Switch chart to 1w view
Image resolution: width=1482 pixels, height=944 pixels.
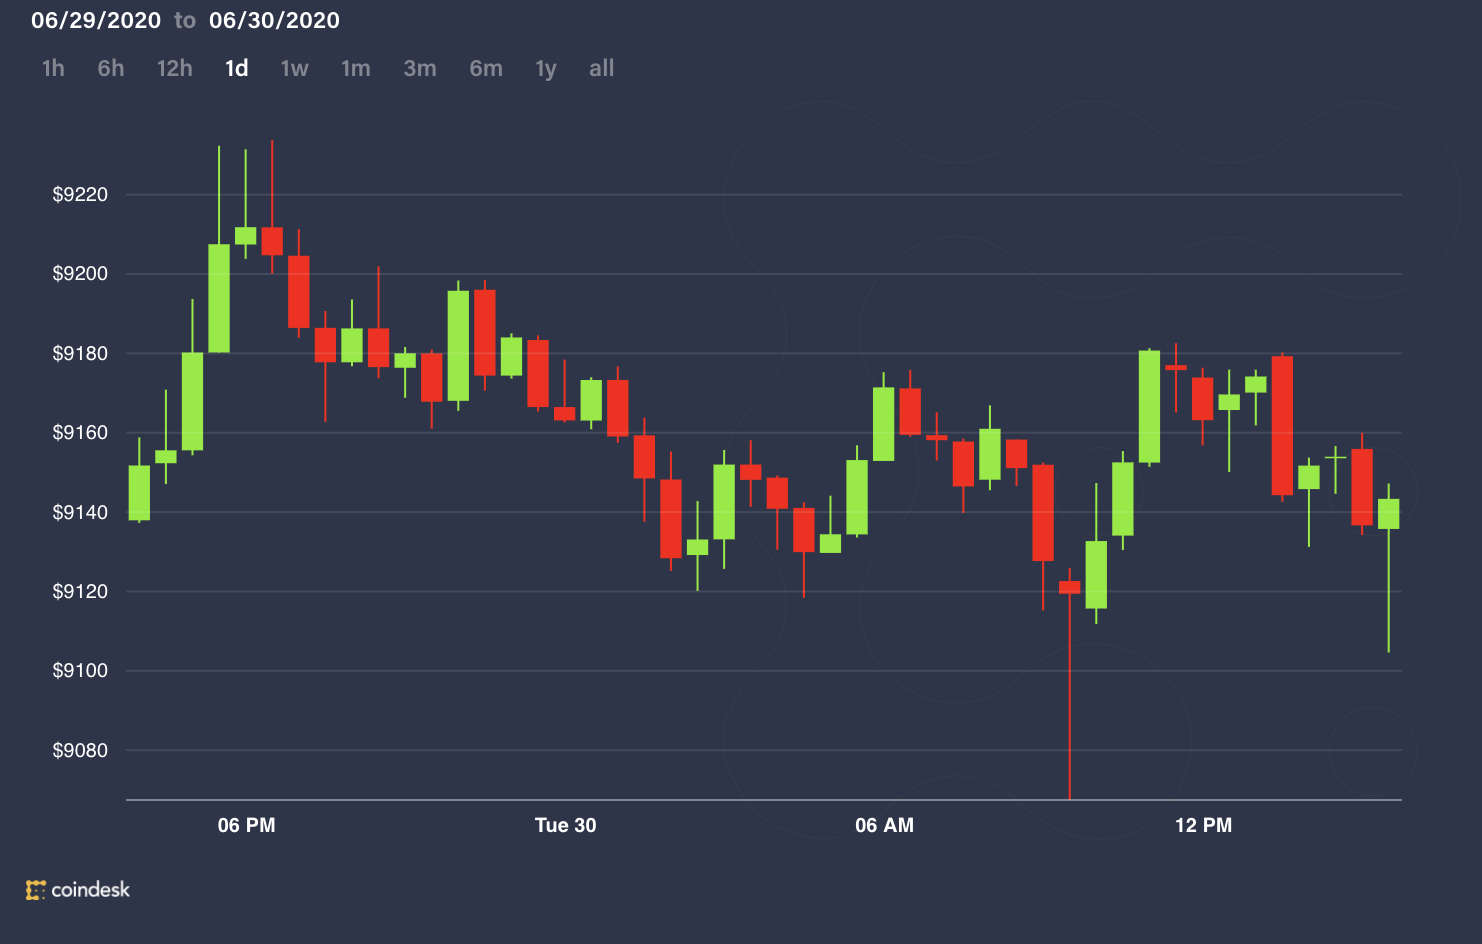295,69
